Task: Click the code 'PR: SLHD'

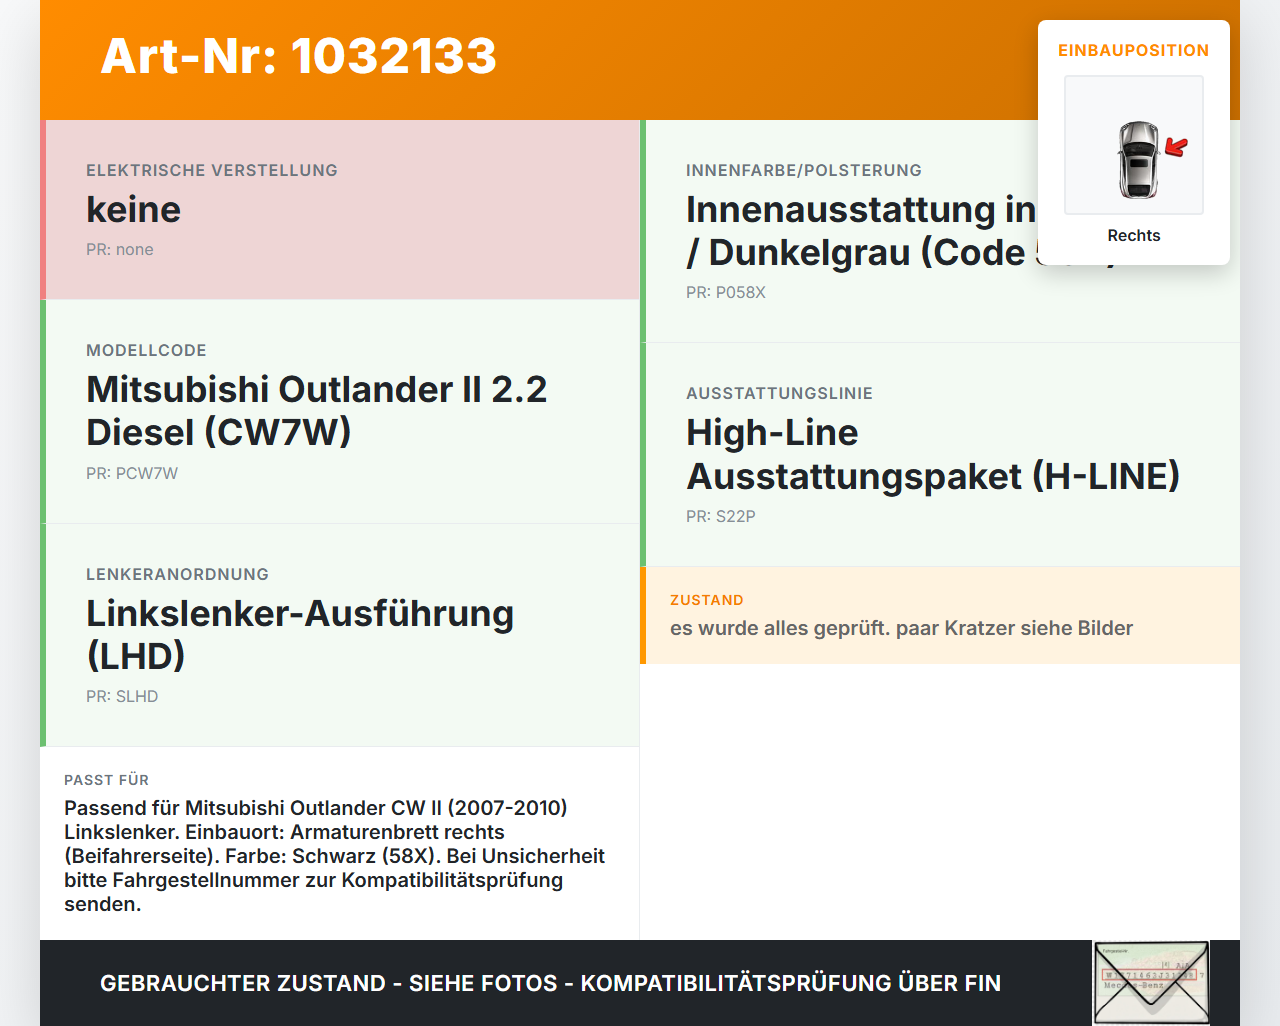Action: [x=122, y=696]
